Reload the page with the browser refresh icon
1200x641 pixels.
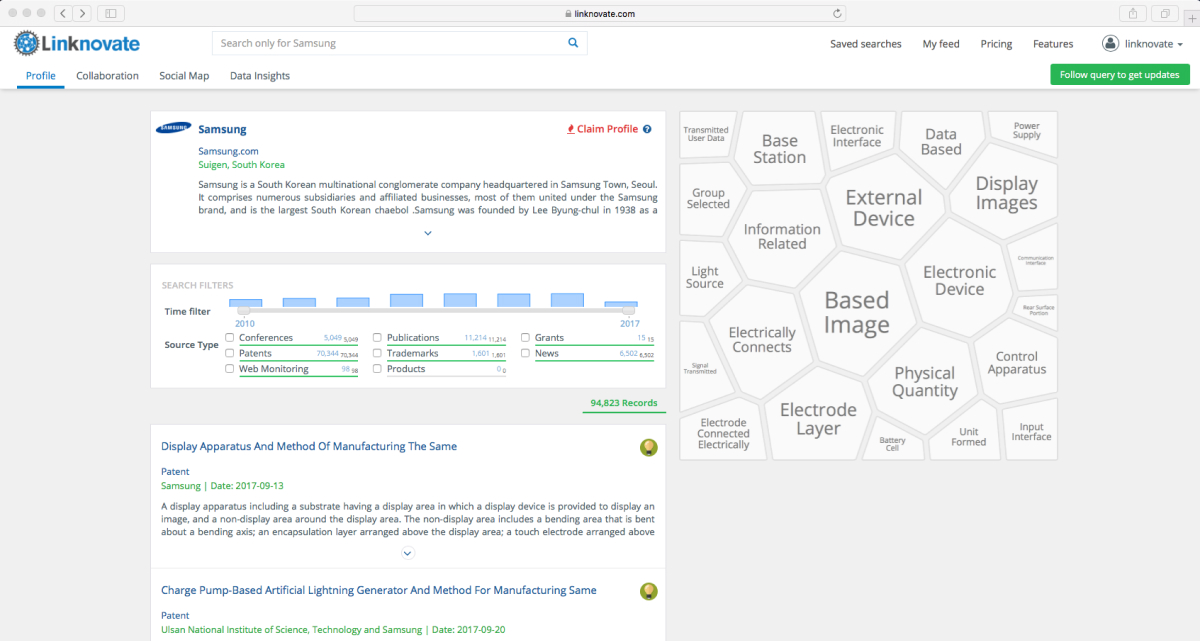click(838, 14)
